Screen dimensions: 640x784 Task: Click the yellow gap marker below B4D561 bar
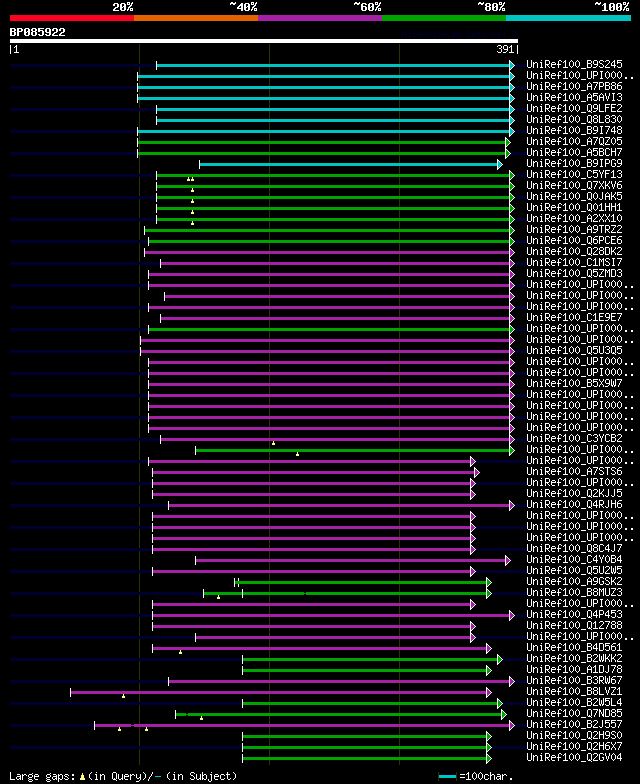pyautogui.click(x=180, y=652)
